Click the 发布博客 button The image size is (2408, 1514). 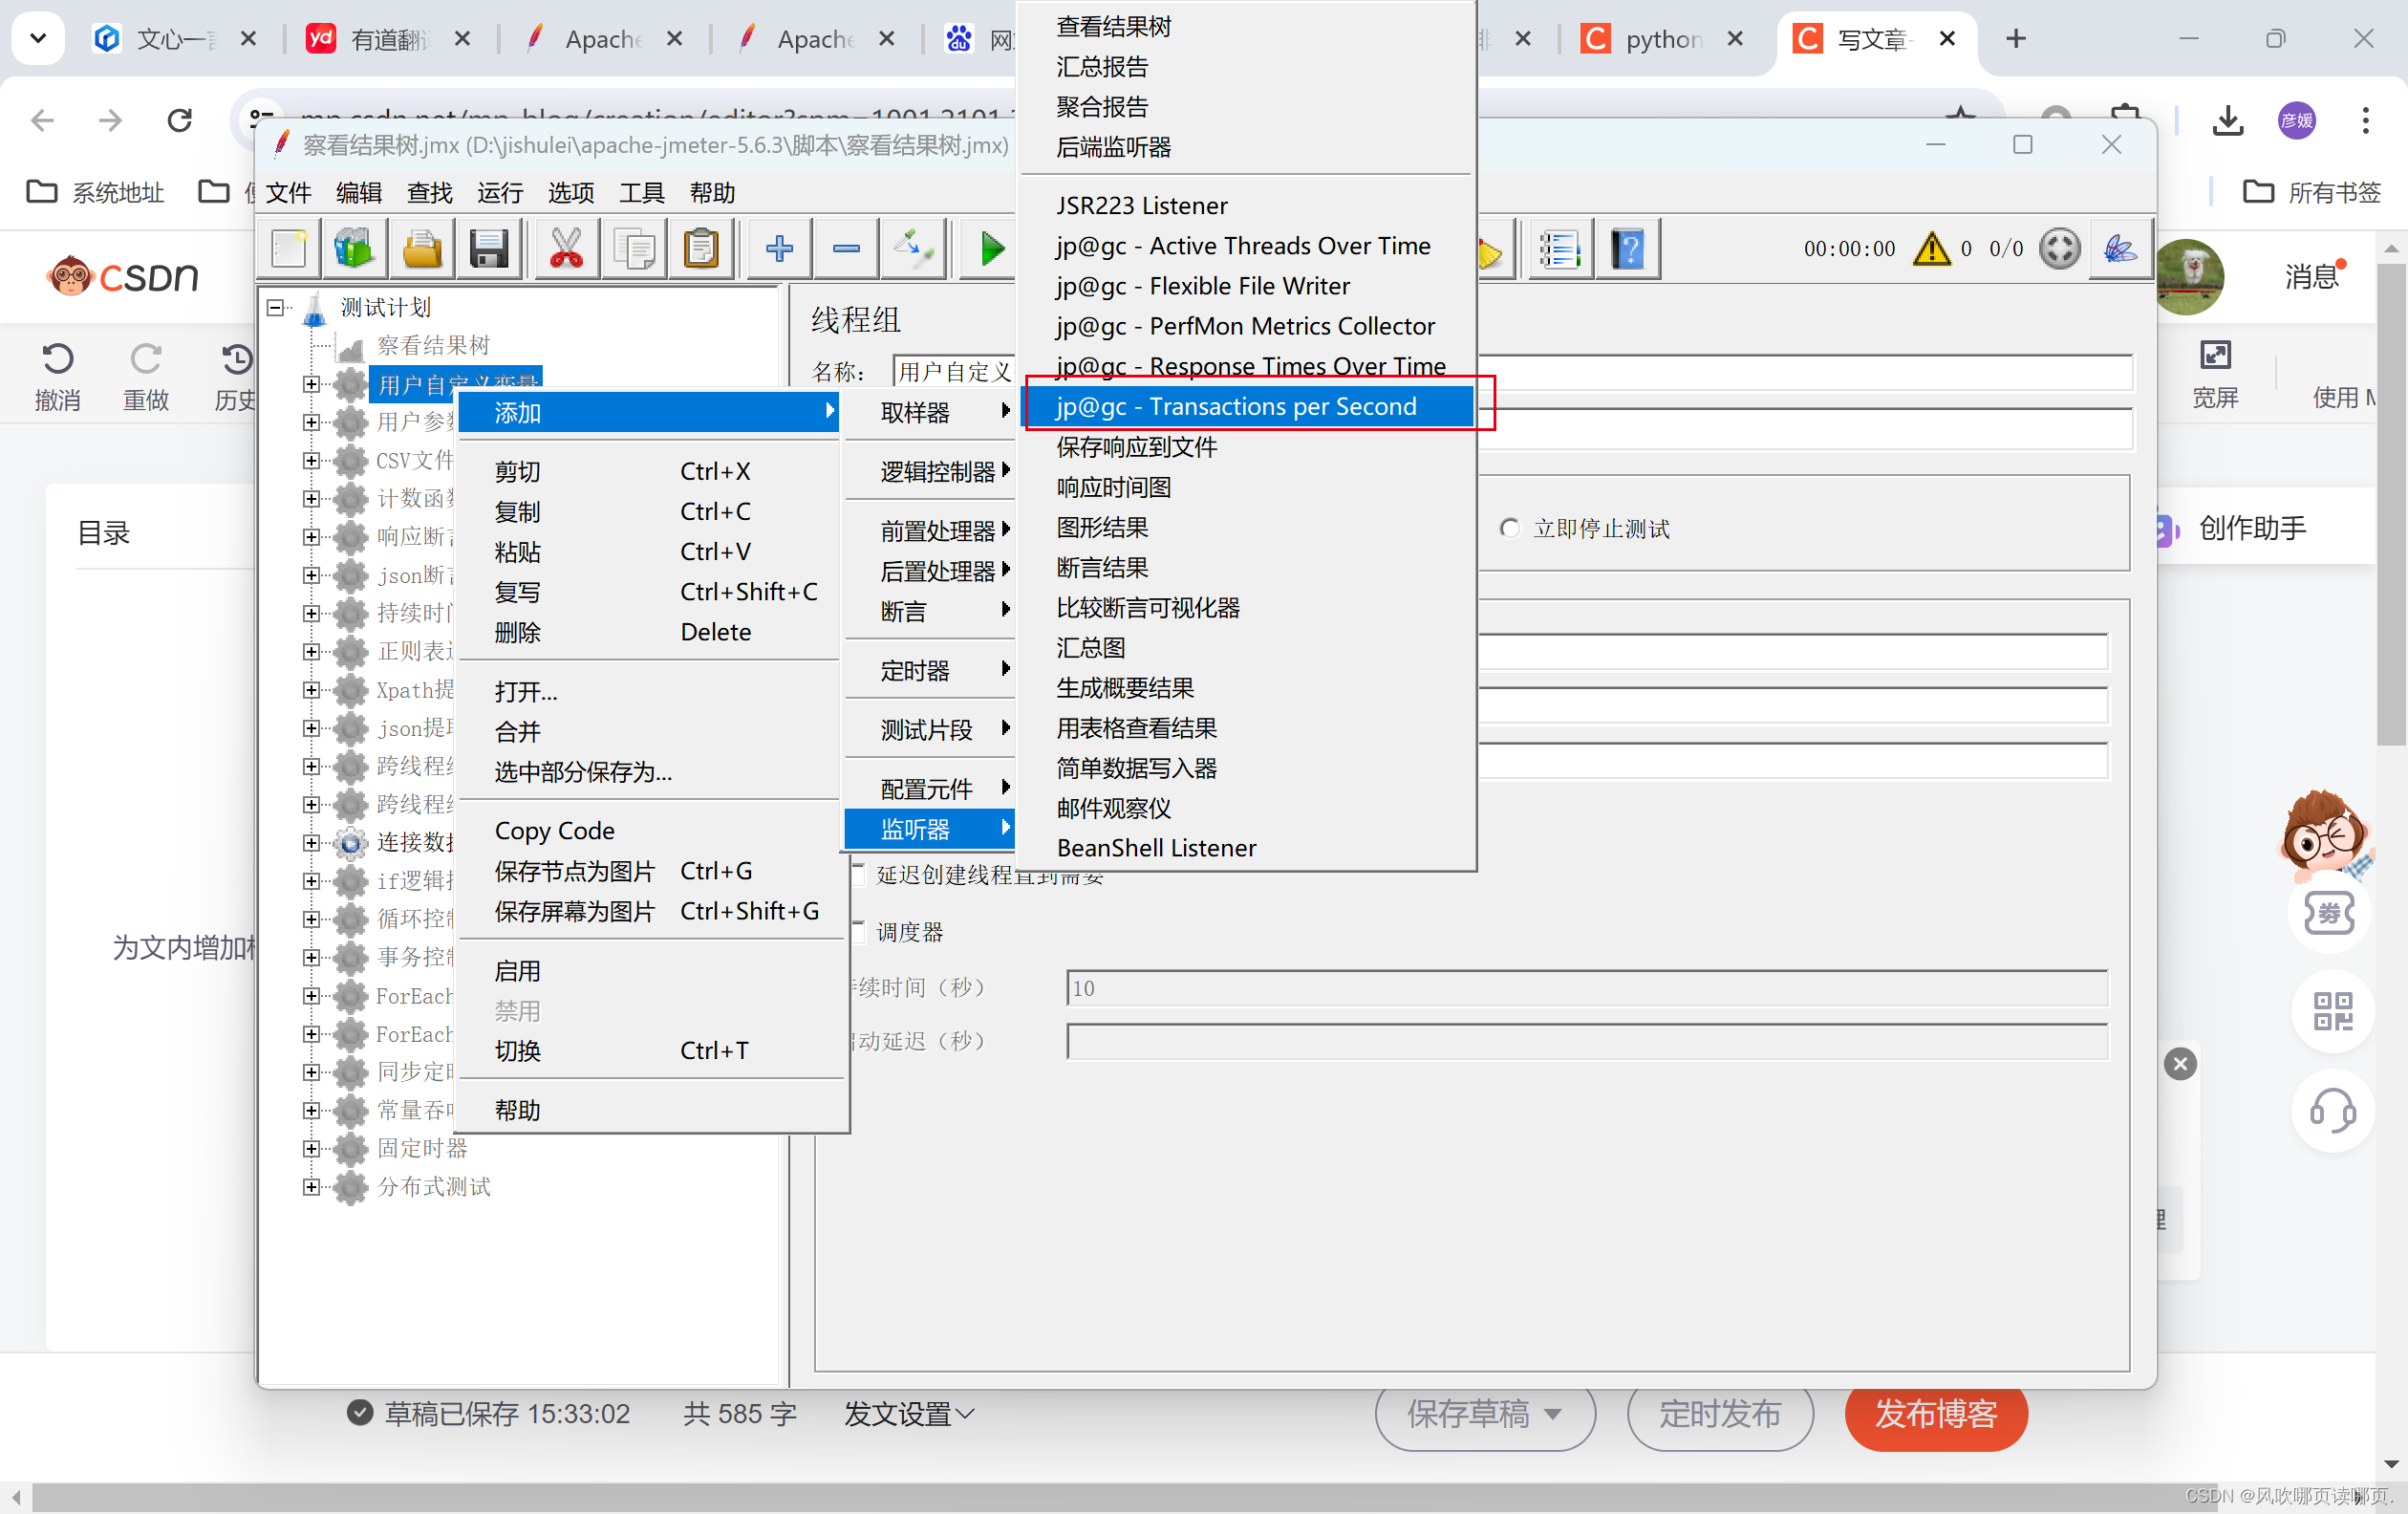(1935, 1414)
